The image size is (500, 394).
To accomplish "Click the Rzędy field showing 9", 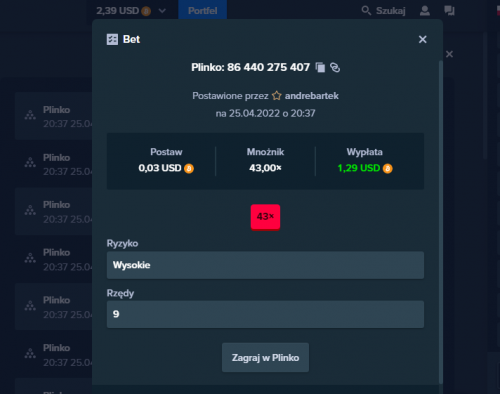I will [265, 314].
